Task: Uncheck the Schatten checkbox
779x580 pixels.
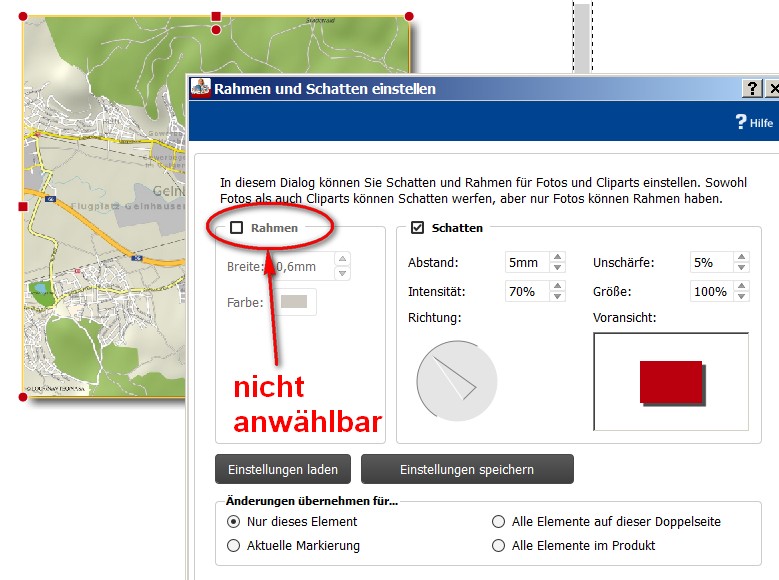Action: [417, 228]
